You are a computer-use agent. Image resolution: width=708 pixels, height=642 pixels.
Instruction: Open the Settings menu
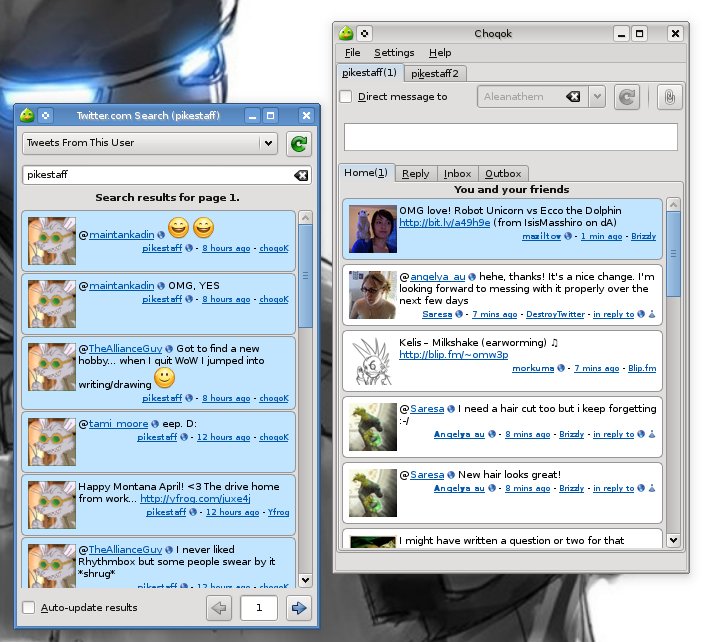click(394, 53)
